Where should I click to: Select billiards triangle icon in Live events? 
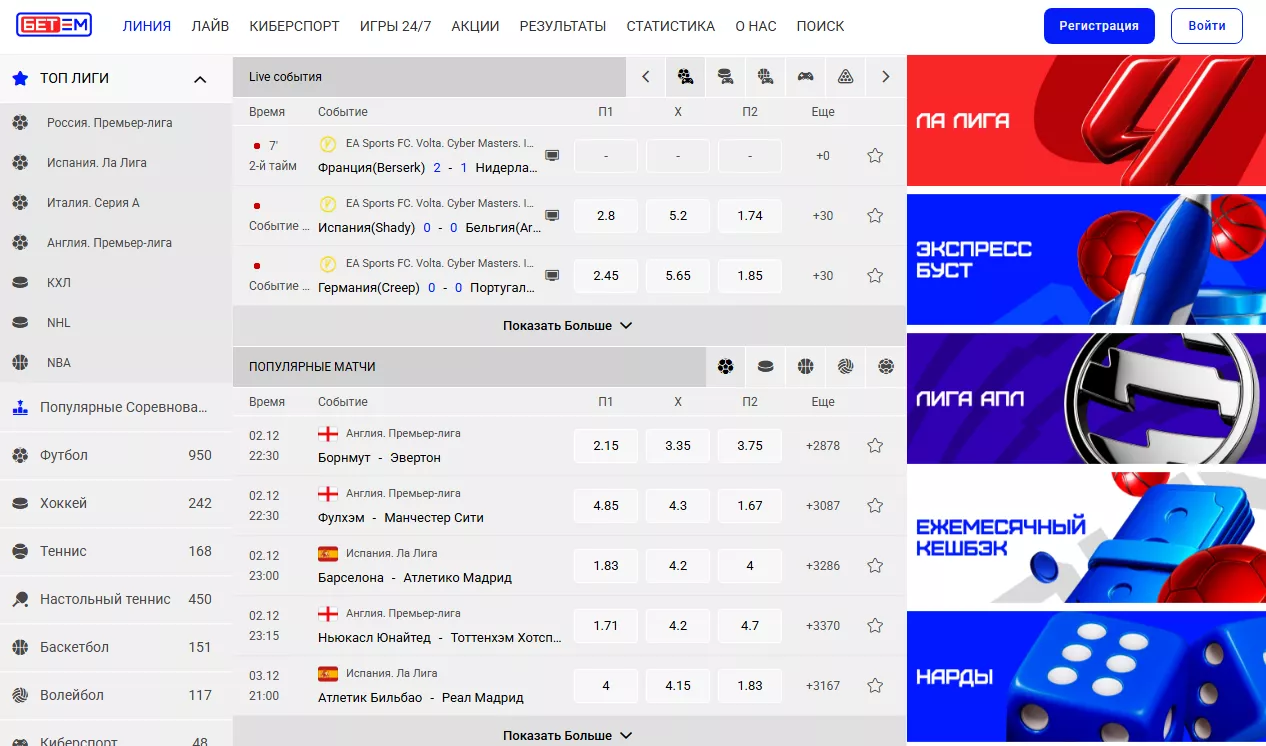(x=845, y=76)
